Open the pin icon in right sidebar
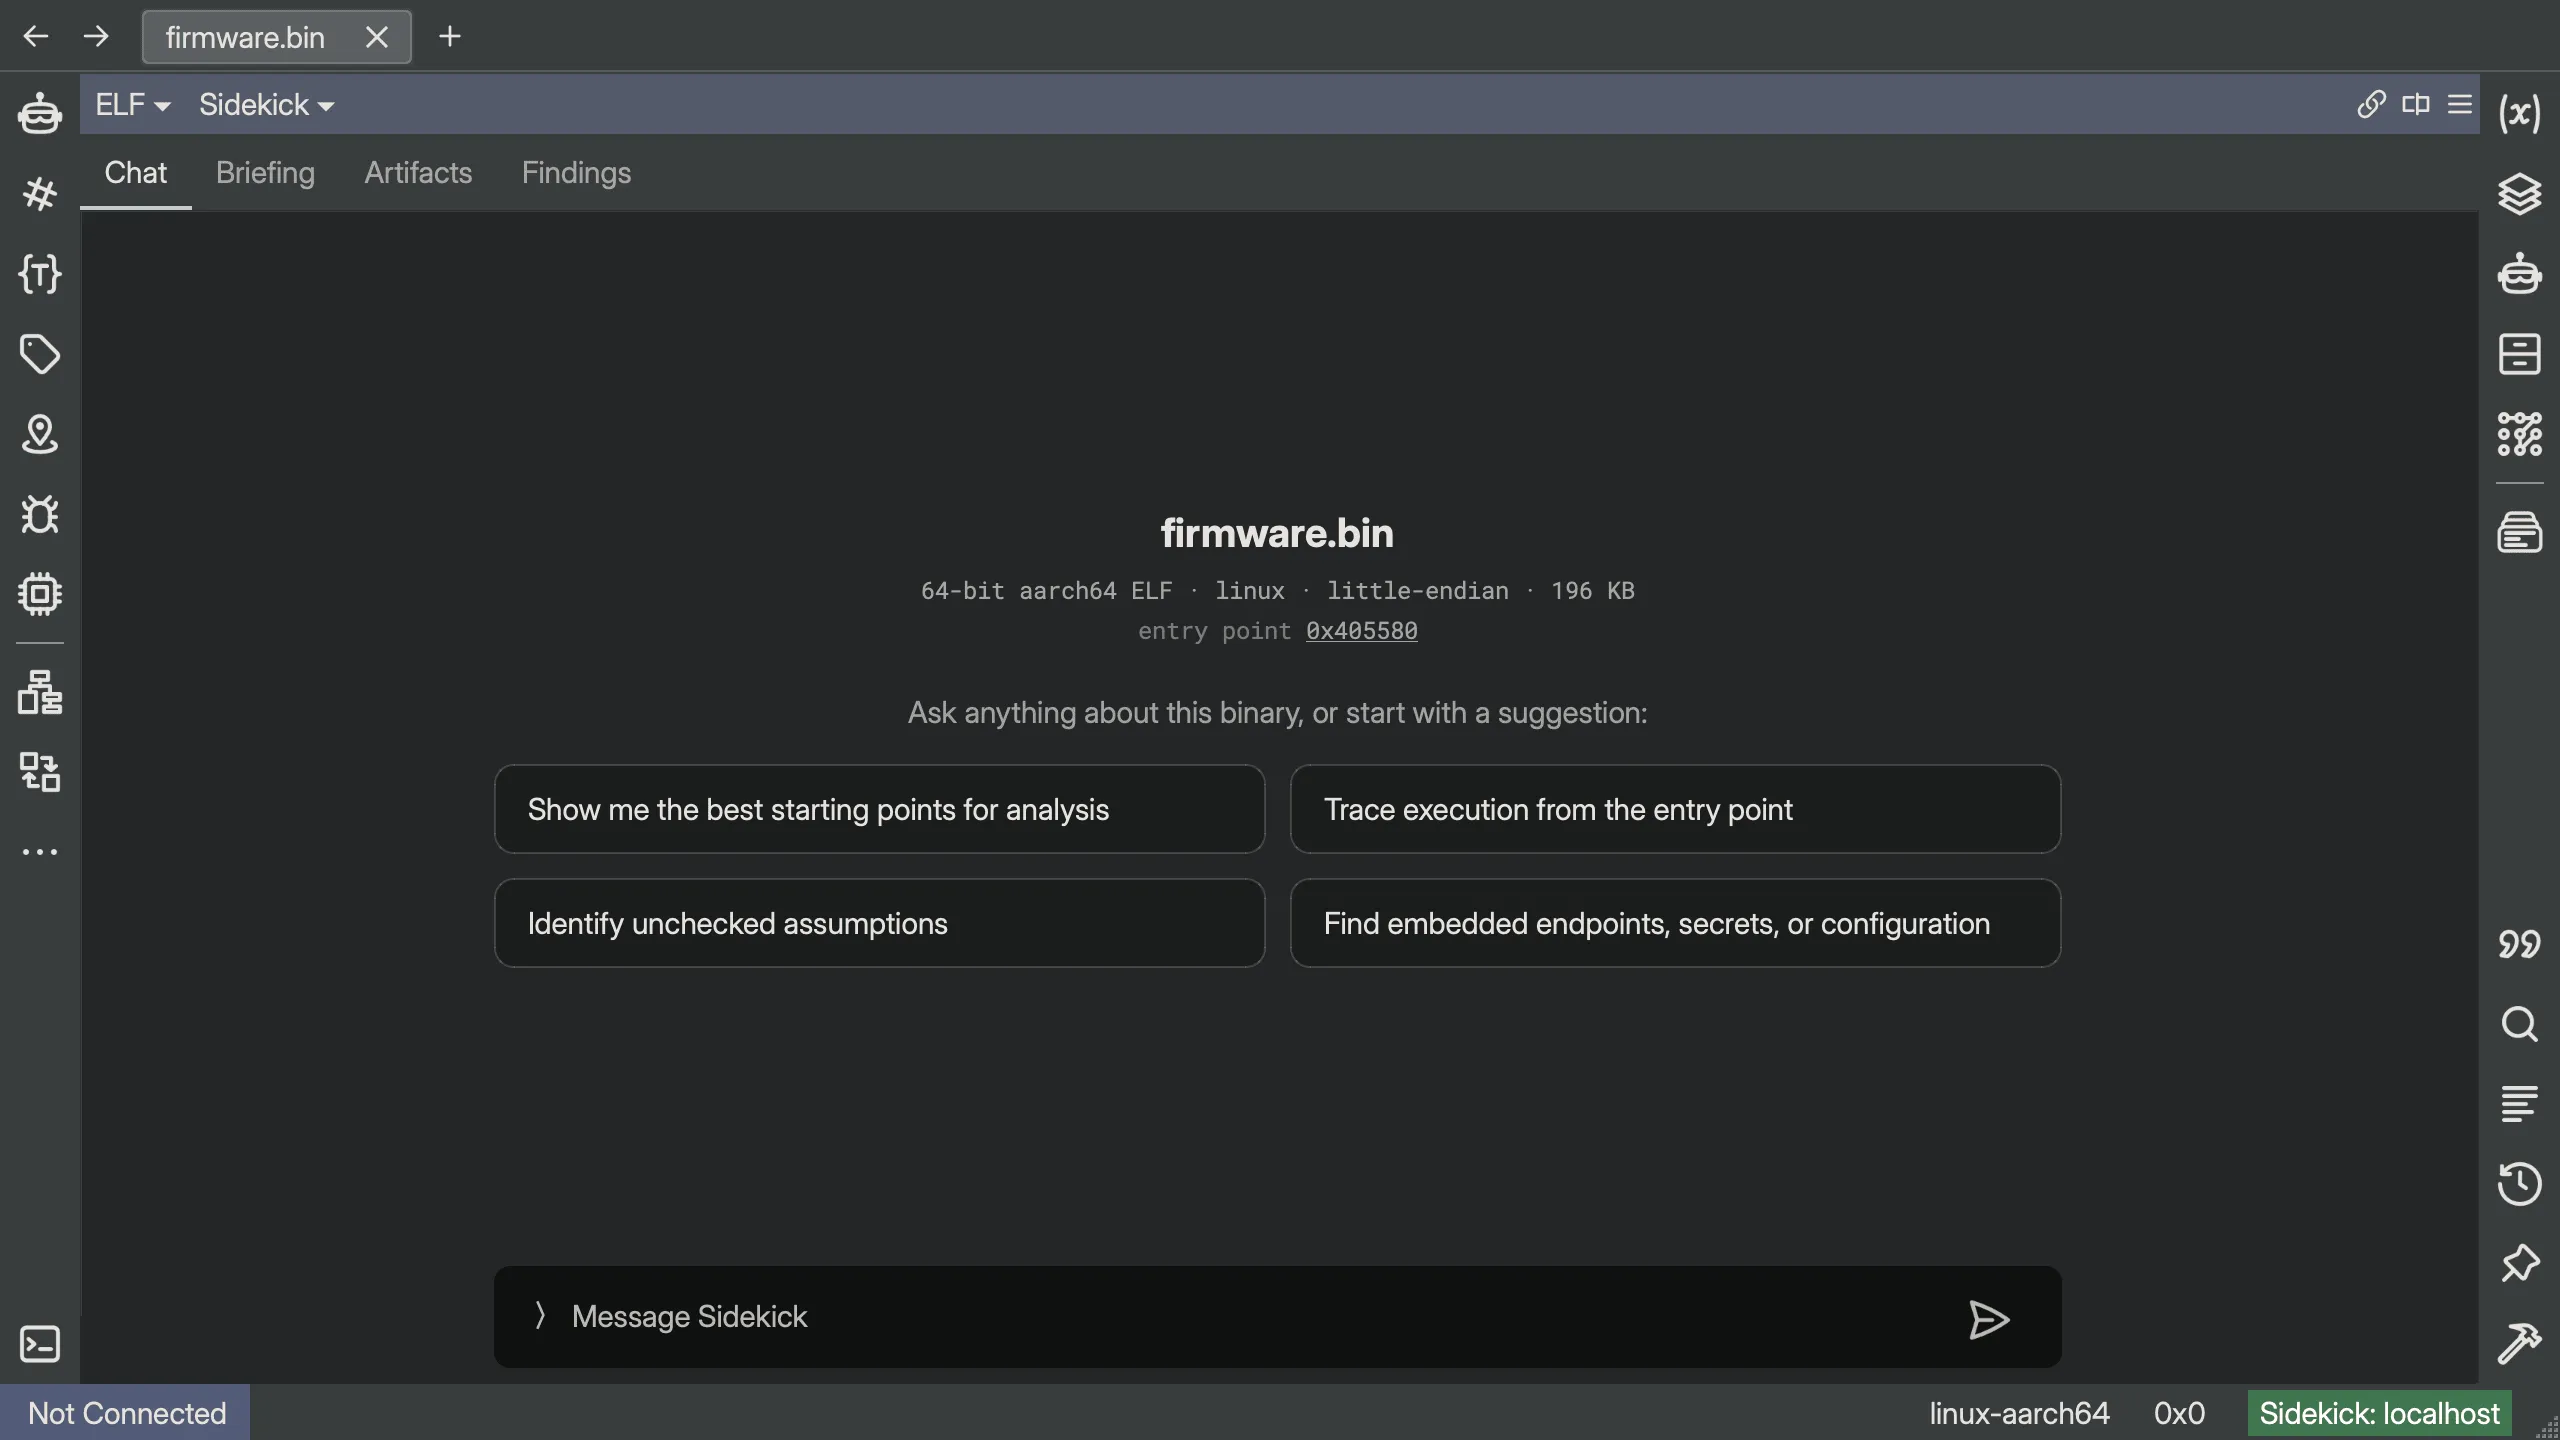The height and width of the screenshot is (1440, 2560). (x=2519, y=1264)
